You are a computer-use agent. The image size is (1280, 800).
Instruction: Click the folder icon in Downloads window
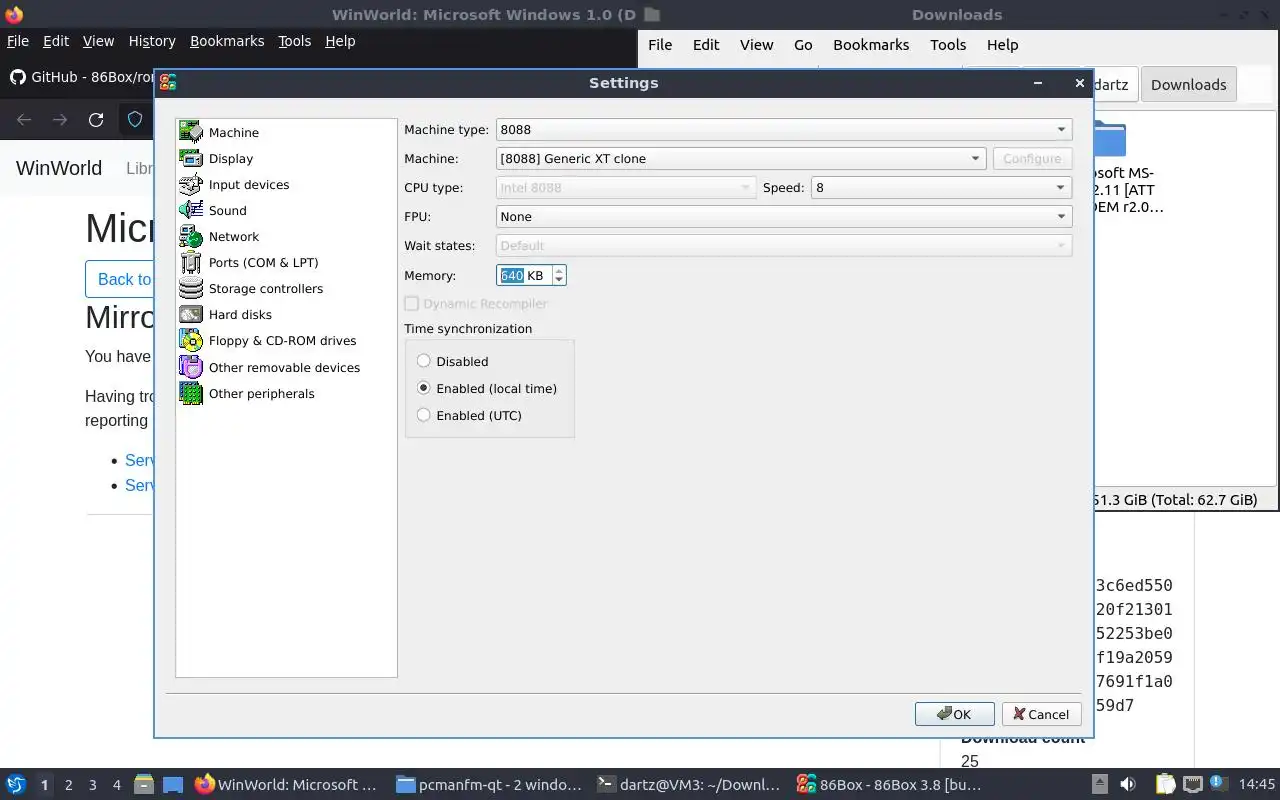pos(1109,140)
